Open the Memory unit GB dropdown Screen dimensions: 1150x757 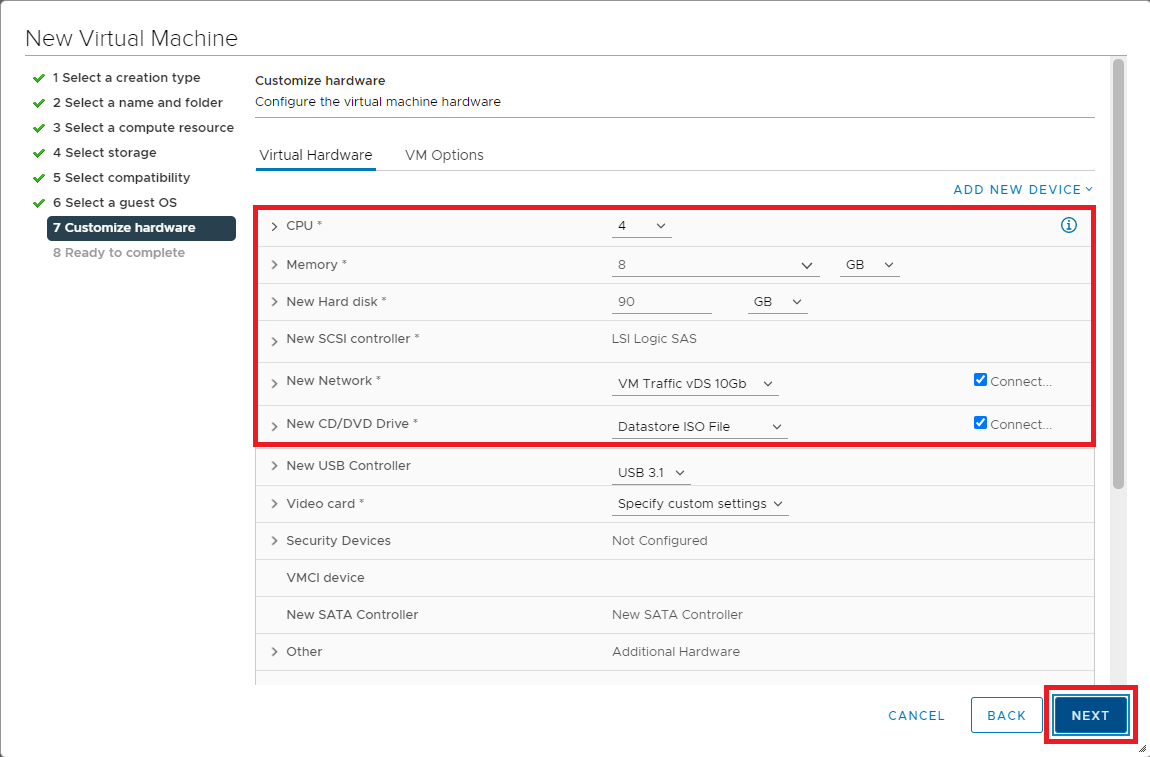868,265
